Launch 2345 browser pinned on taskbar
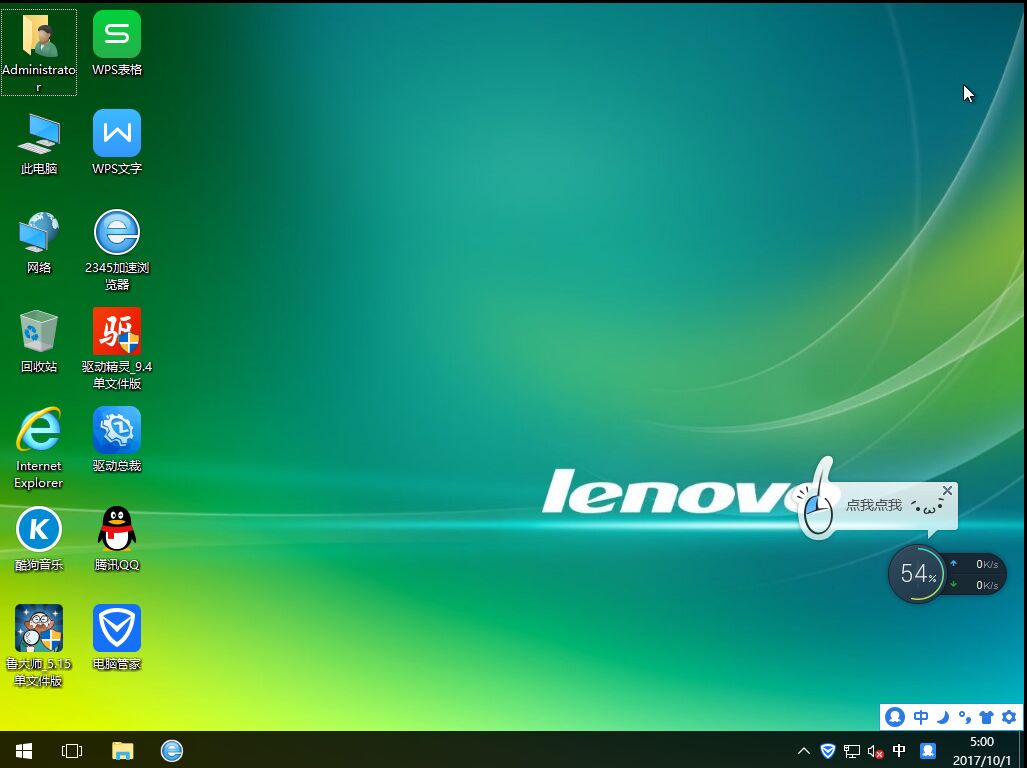The image size is (1027, 768). (x=172, y=750)
